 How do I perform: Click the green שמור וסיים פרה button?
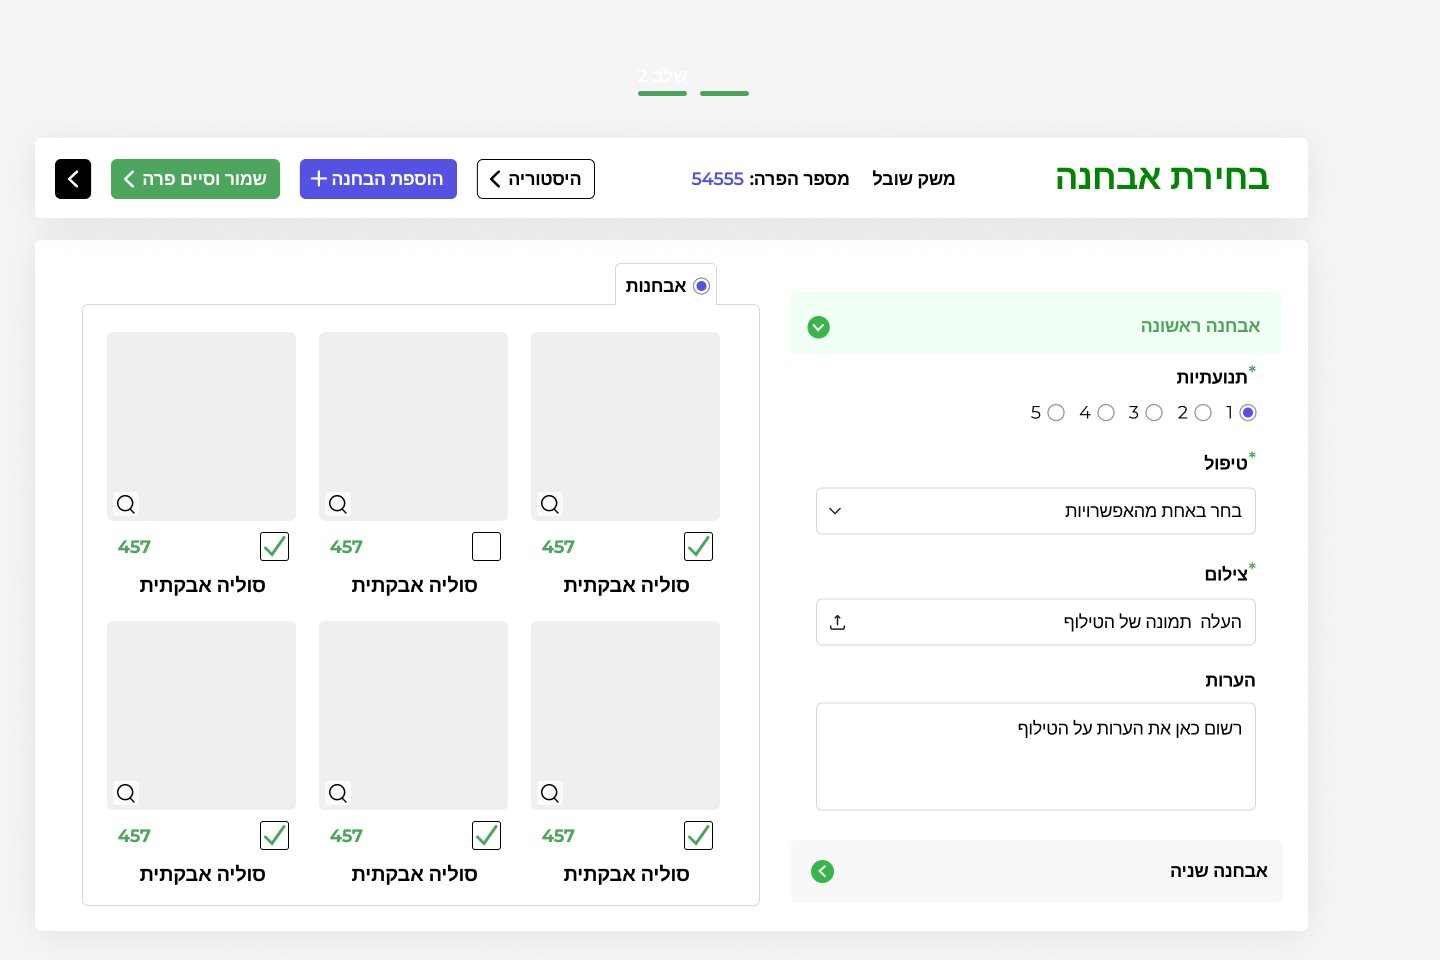pos(195,179)
